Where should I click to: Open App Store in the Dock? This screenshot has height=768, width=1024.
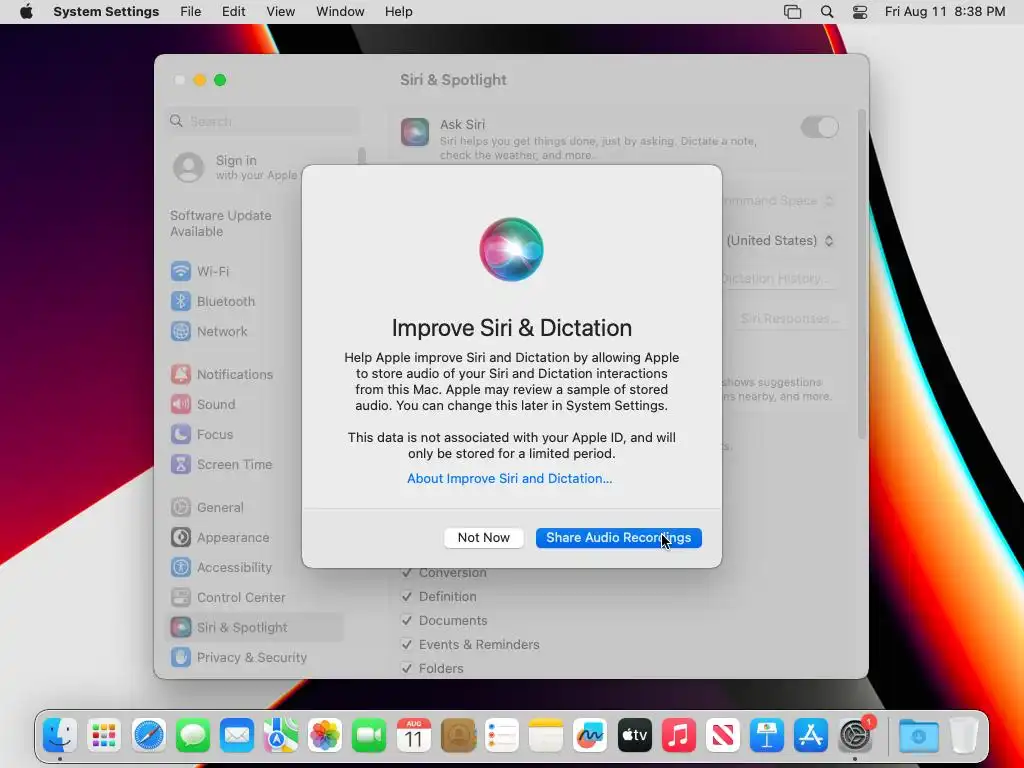811,736
